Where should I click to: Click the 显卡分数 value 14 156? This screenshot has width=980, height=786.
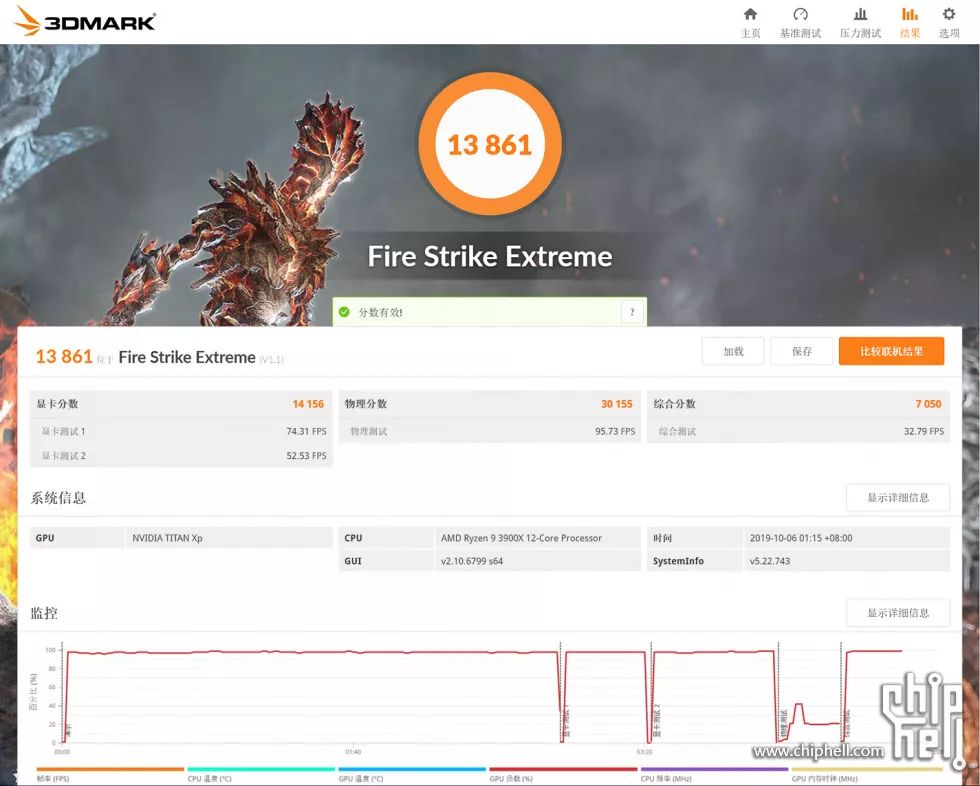pos(308,404)
